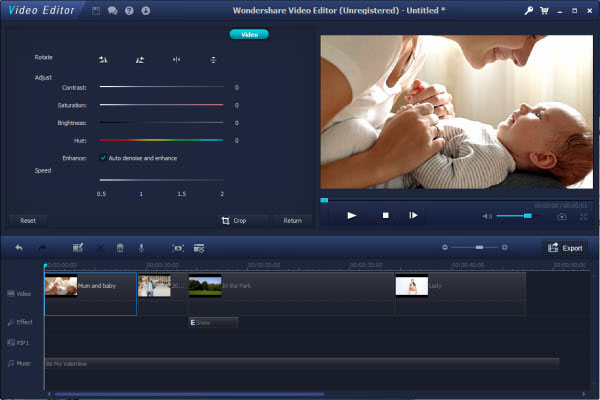Toggle full screen preview
600x400 pixels.
coord(584,217)
